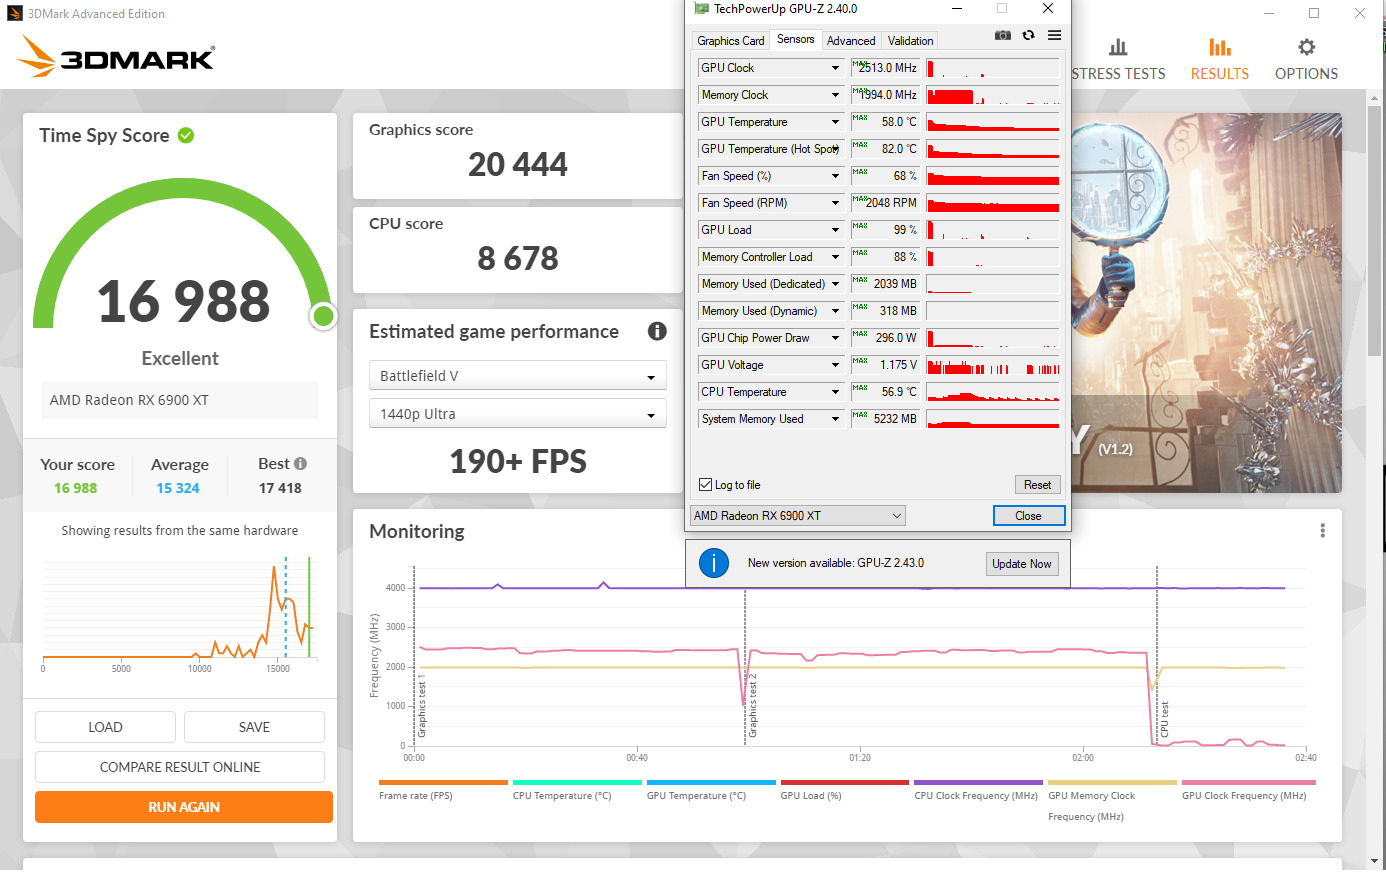1386x885 pixels.
Task: Expand the Memory Clock sensor dropdown
Action: pyautogui.click(x=835, y=95)
